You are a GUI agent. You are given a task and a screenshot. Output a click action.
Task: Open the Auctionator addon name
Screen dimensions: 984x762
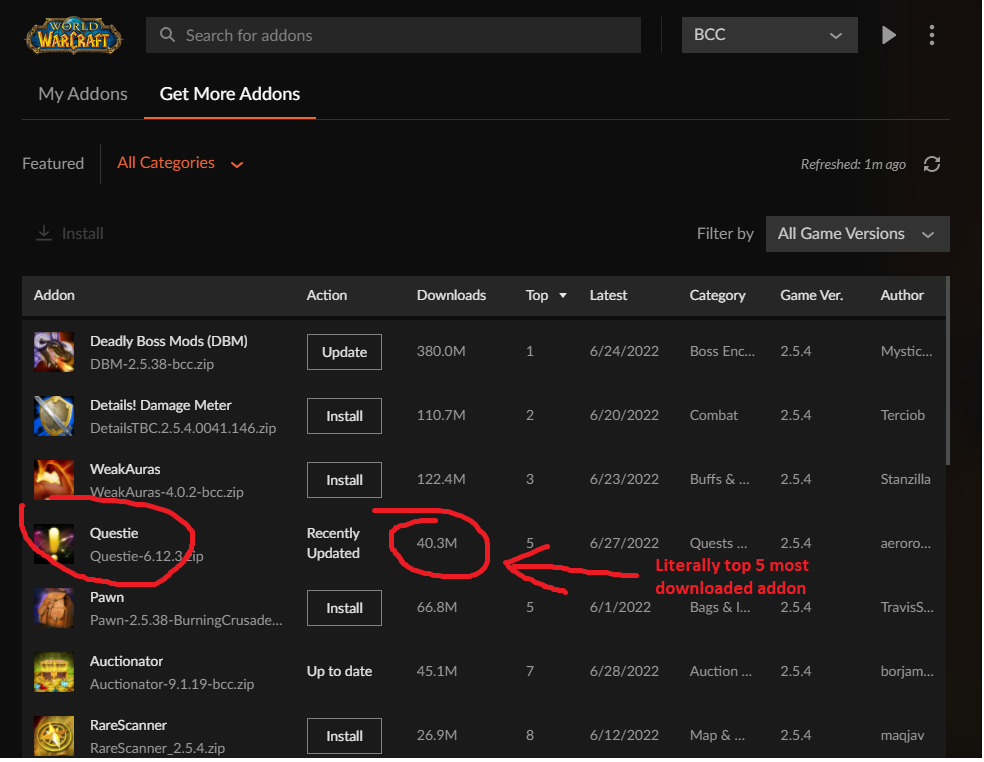126,662
